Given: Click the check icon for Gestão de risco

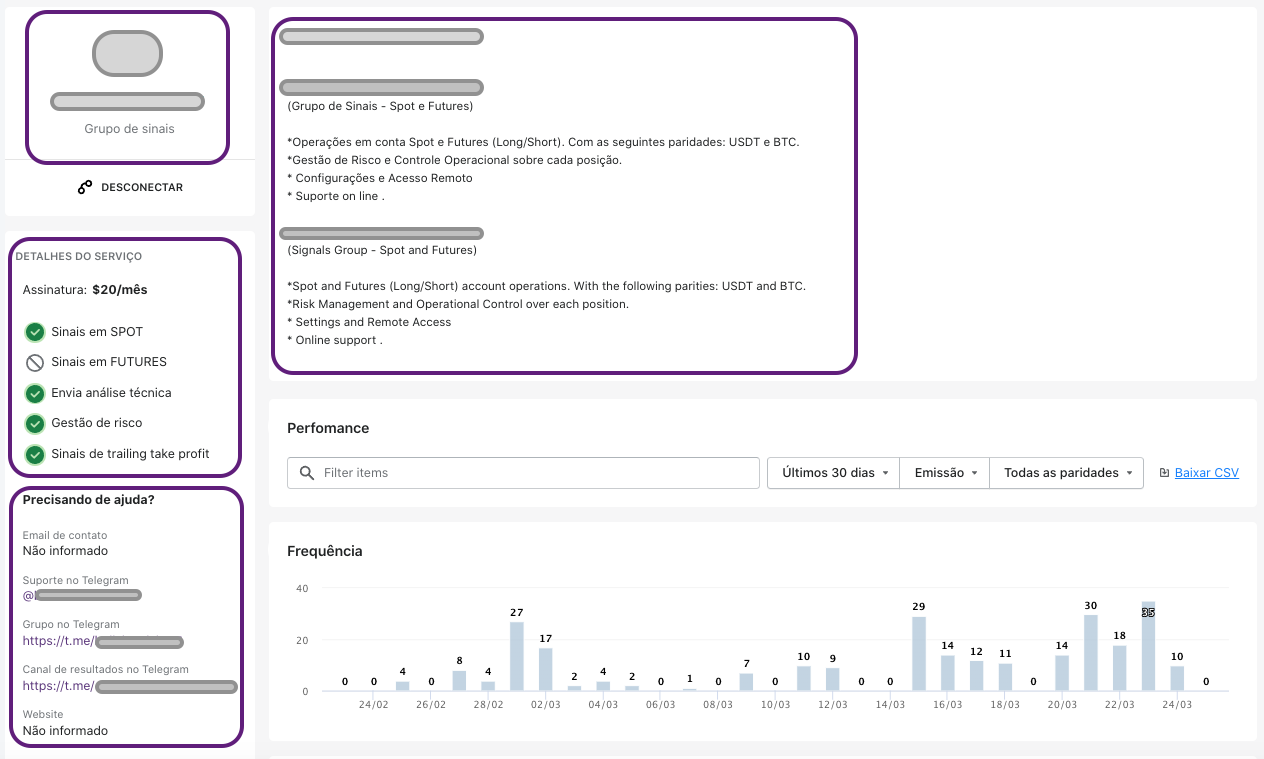Looking at the screenshot, I should pyautogui.click(x=35, y=423).
